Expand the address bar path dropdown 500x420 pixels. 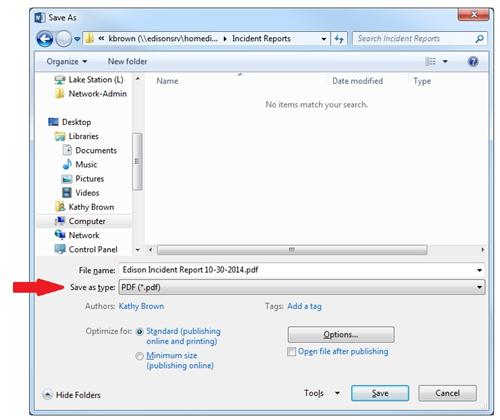click(x=324, y=39)
